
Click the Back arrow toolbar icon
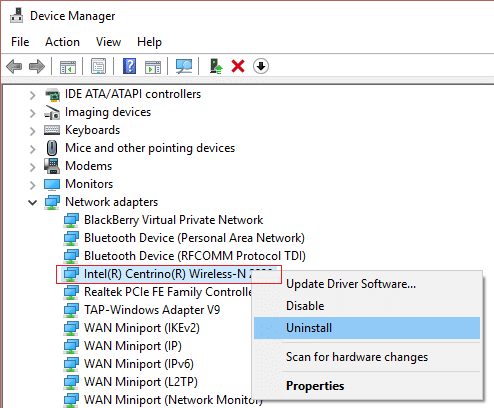click(14, 66)
